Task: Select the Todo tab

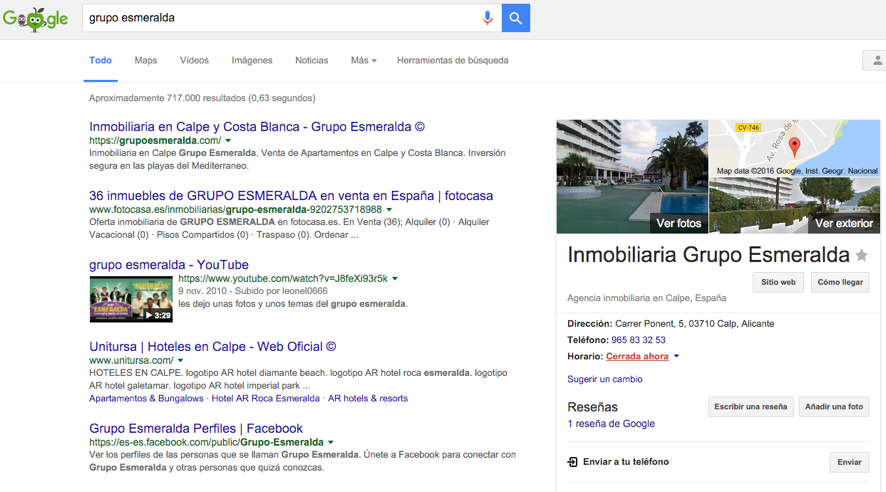Action: click(x=101, y=60)
